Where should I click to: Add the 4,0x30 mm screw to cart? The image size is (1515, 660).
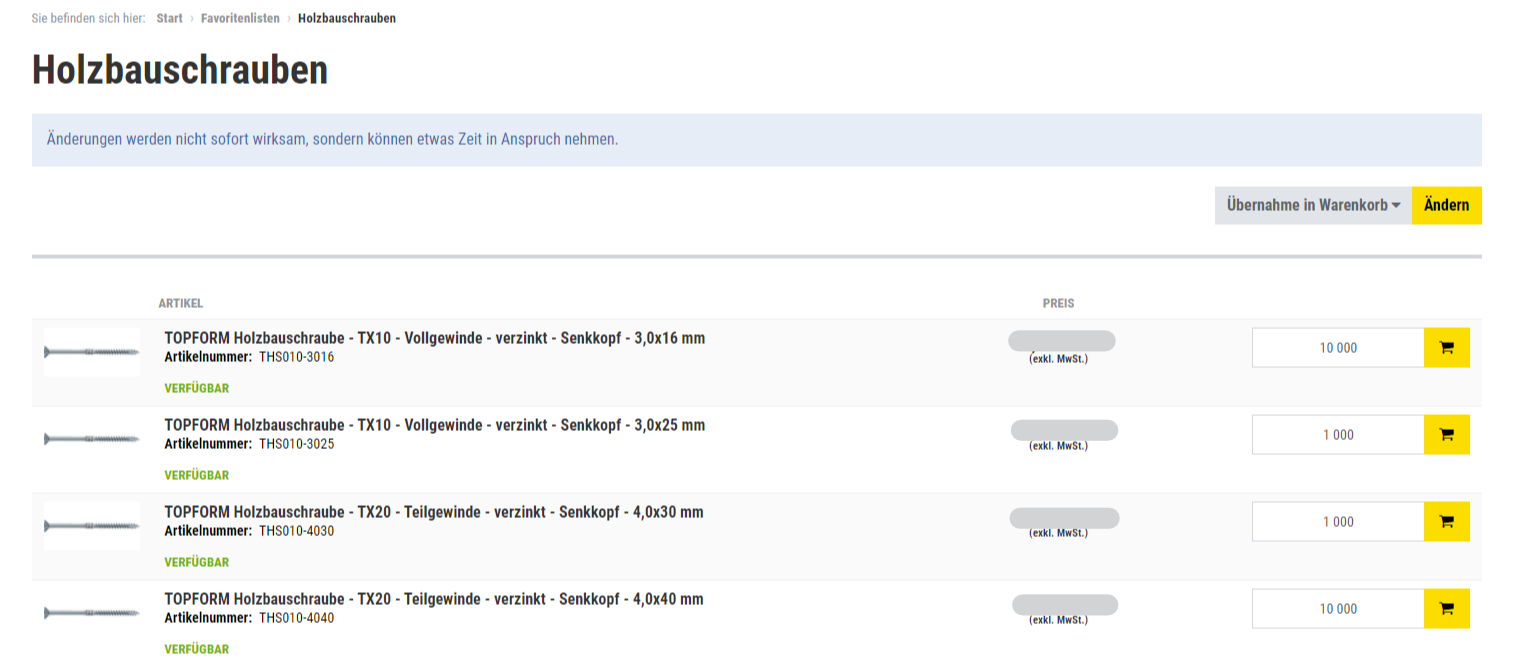coord(1446,522)
